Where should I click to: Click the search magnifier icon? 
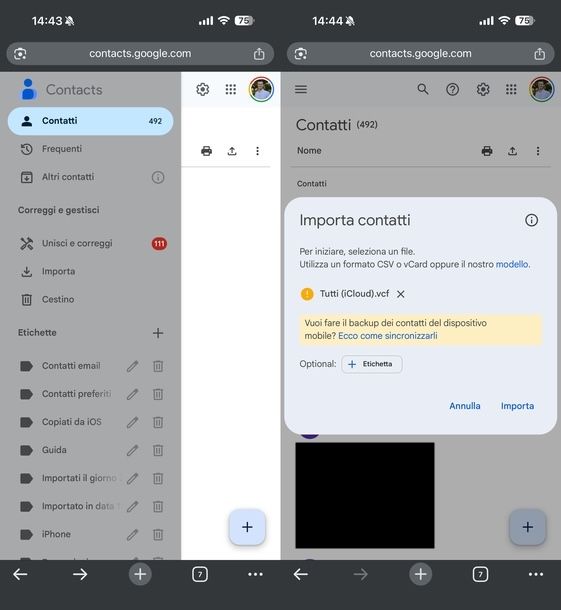[423, 89]
